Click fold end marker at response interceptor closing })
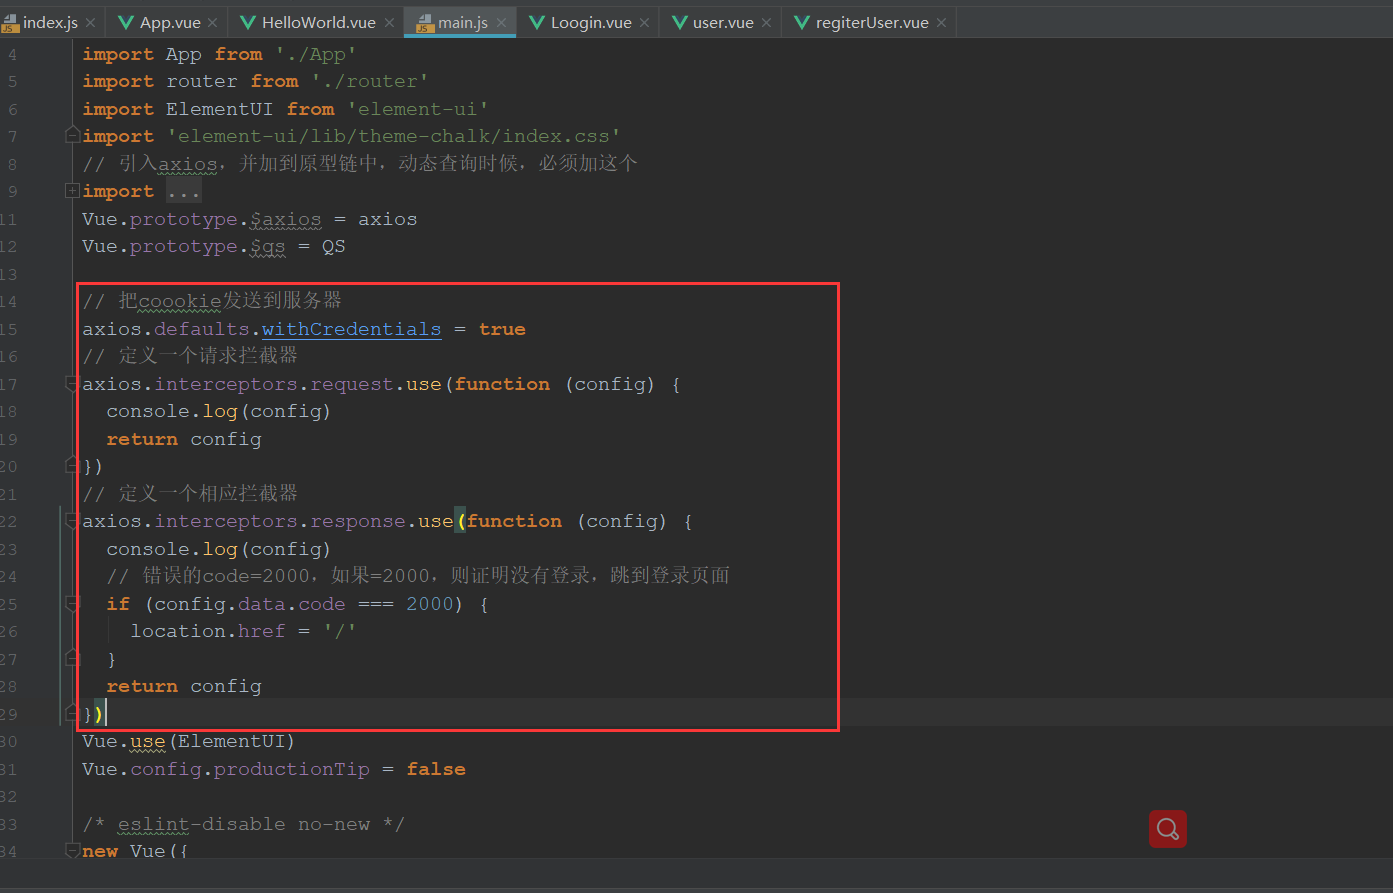This screenshot has height=893, width=1393. tap(71, 712)
